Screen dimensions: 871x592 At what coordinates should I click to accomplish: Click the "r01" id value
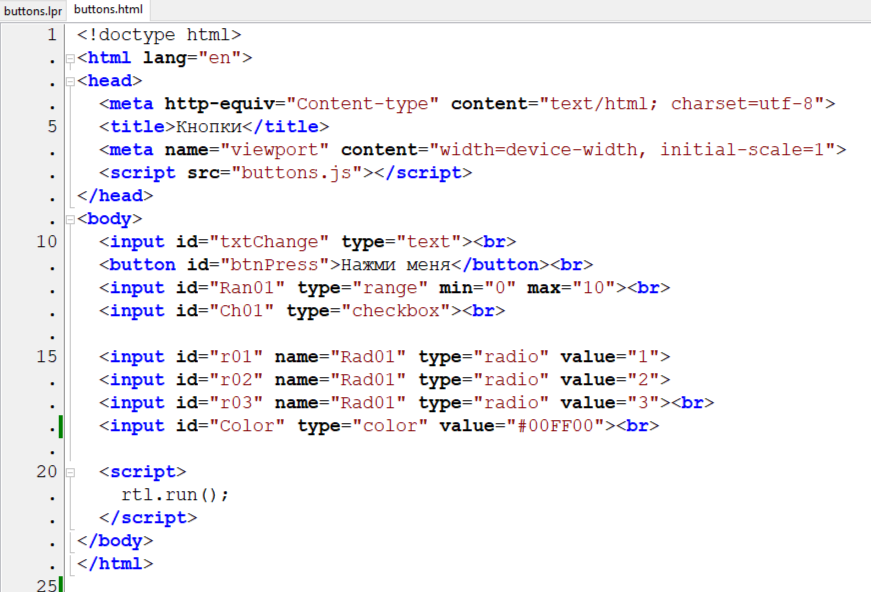[236, 357]
